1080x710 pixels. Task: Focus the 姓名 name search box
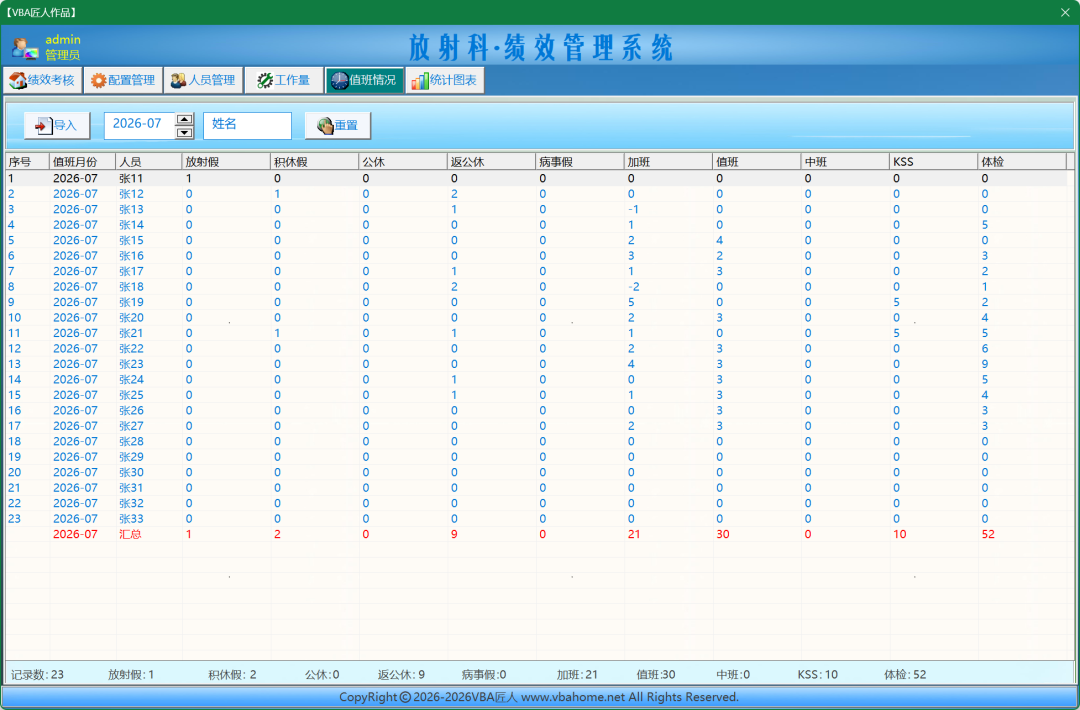point(247,125)
